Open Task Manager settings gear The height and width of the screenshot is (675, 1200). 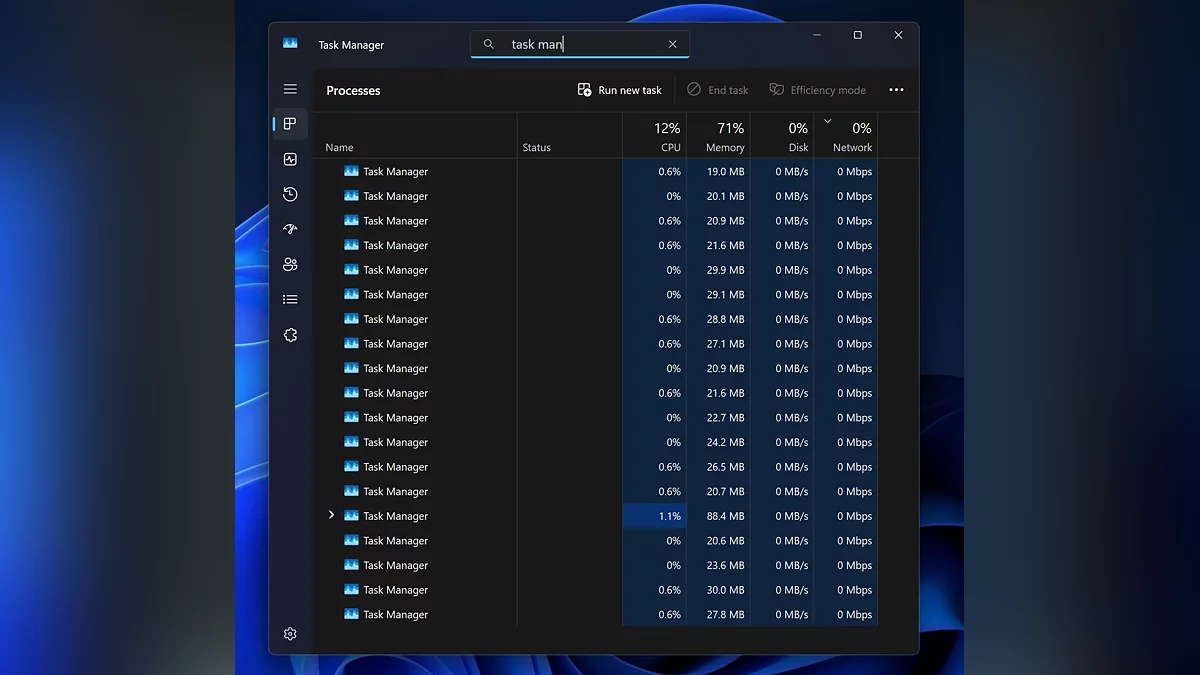290,634
